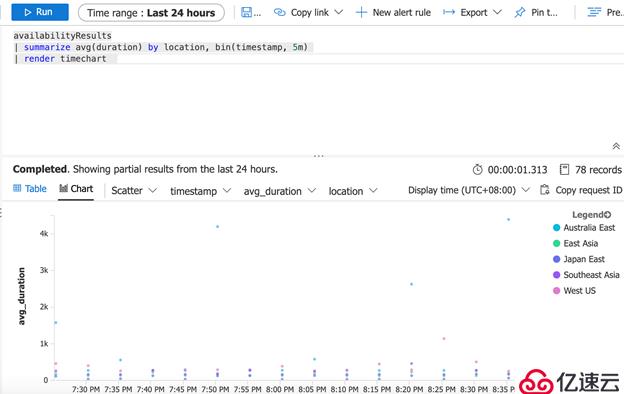Viewport: 624px width, 394px height.
Task: Click the 8:00 PM x-axis label
Action: [280, 389]
